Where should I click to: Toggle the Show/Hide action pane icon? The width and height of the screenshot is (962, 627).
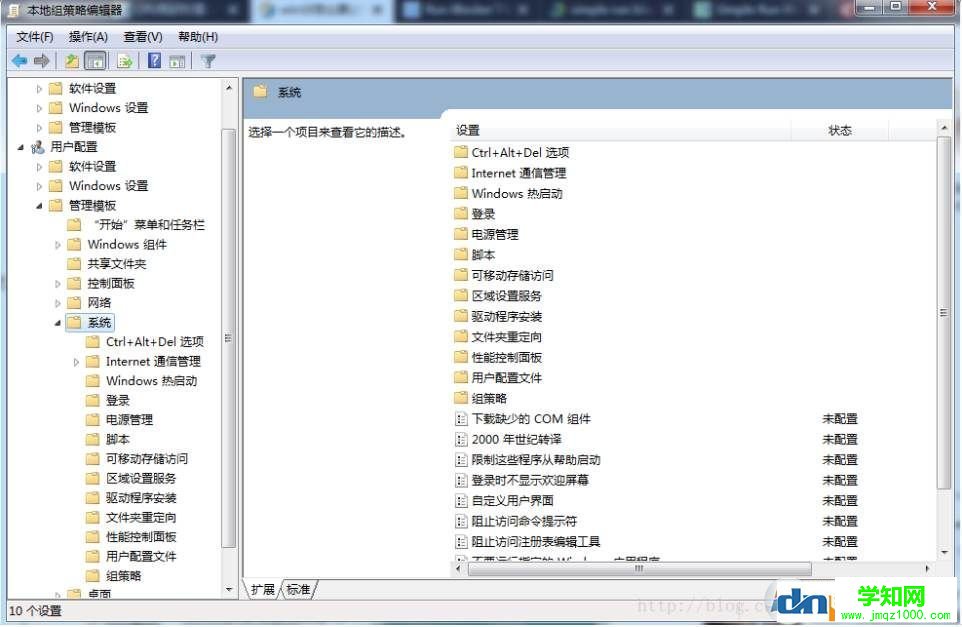(177, 61)
